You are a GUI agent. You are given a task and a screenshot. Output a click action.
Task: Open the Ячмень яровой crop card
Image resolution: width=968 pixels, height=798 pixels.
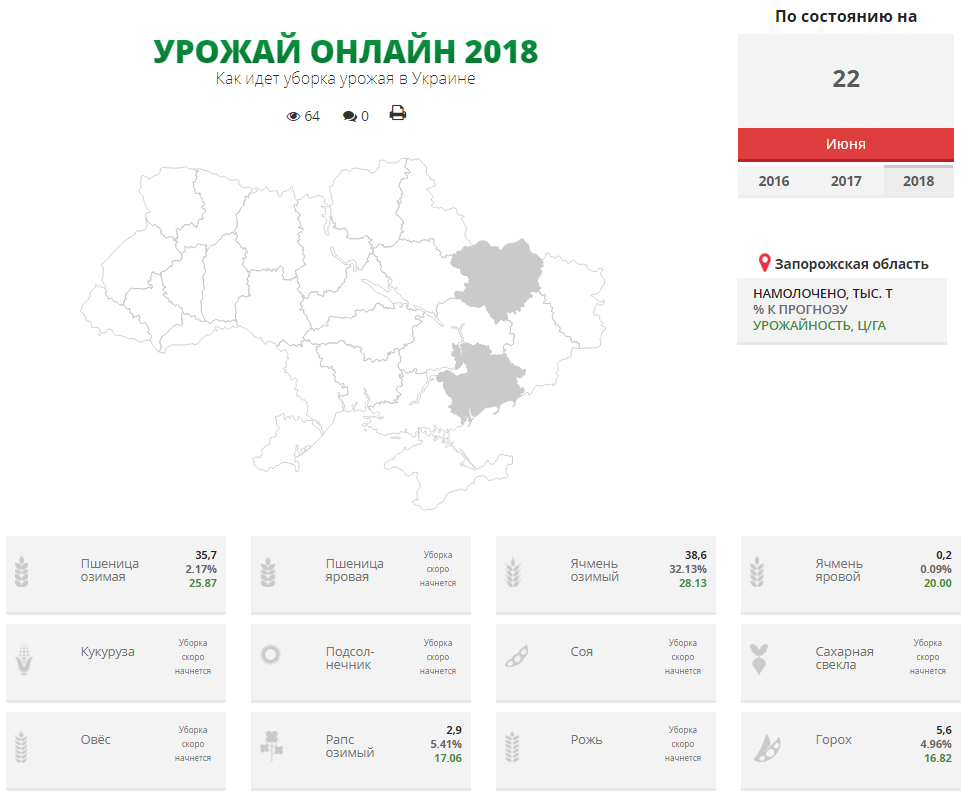(851, 575)
